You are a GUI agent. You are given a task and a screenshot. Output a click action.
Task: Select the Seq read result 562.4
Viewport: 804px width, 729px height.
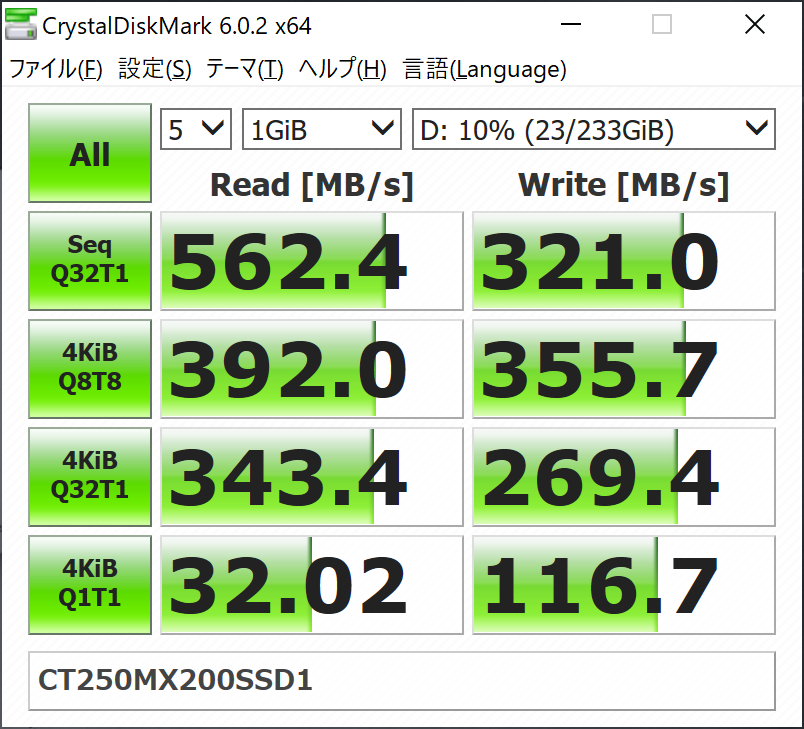[x=311, y=261]
